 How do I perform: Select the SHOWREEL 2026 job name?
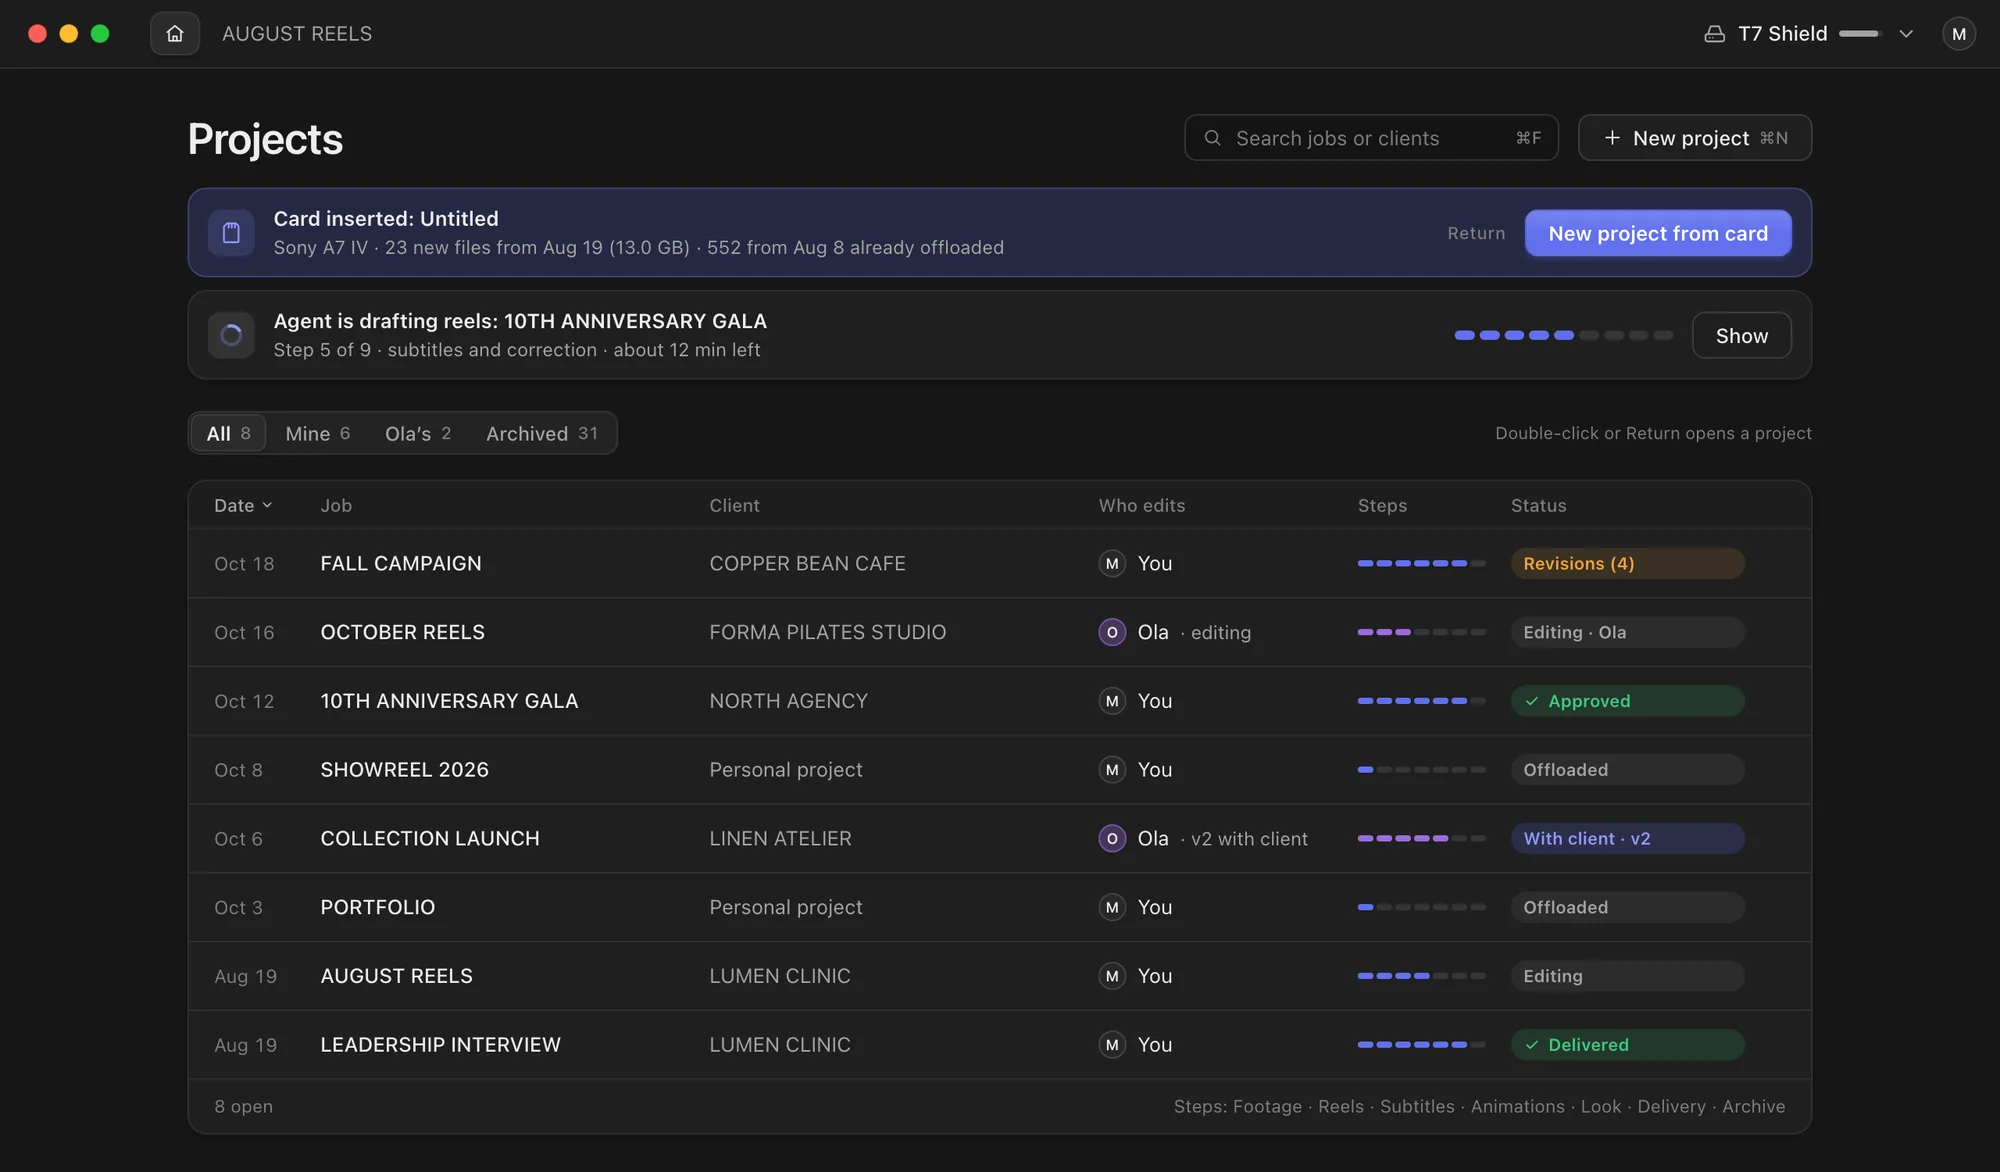click(x=404, y=770)
